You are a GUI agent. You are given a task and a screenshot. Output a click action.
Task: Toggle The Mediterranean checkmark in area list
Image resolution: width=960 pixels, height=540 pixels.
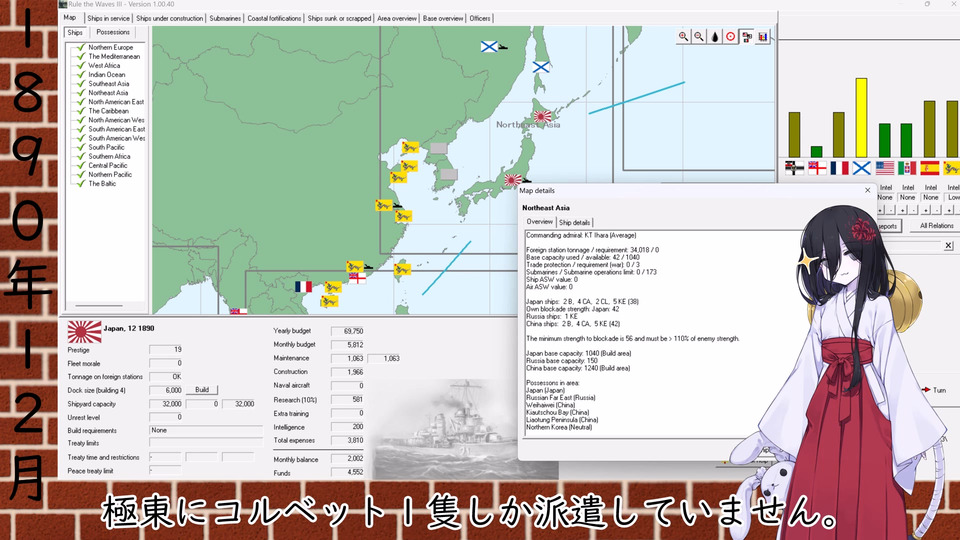coord(81,56)
